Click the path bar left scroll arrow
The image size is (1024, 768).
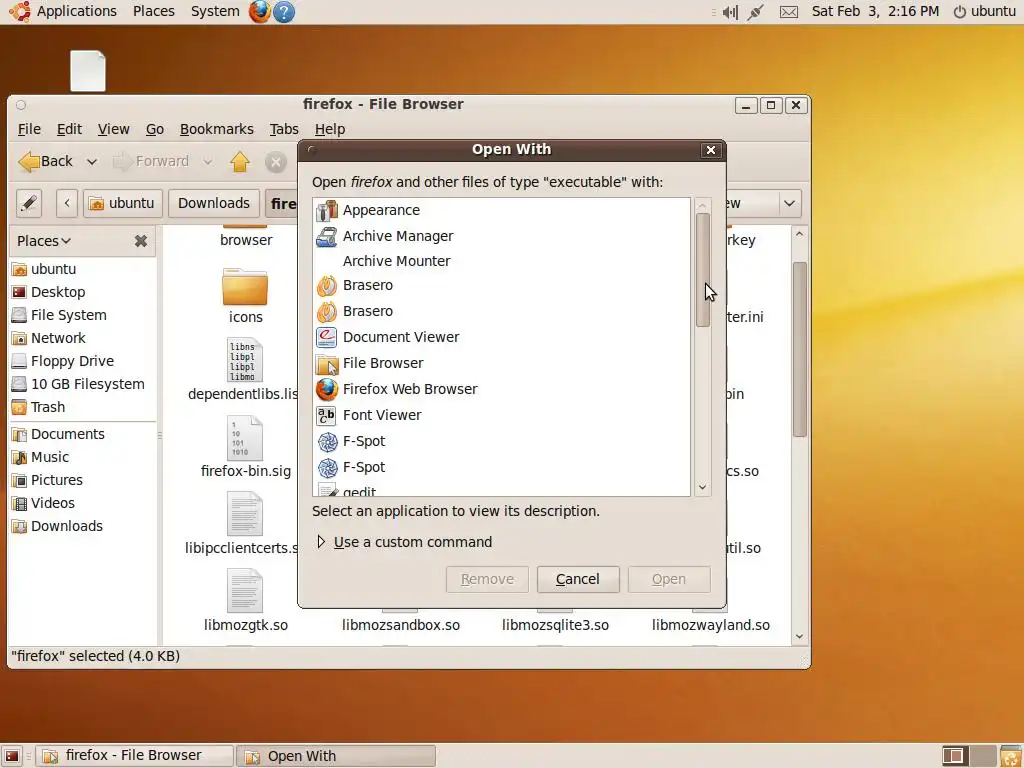(67, 204)
